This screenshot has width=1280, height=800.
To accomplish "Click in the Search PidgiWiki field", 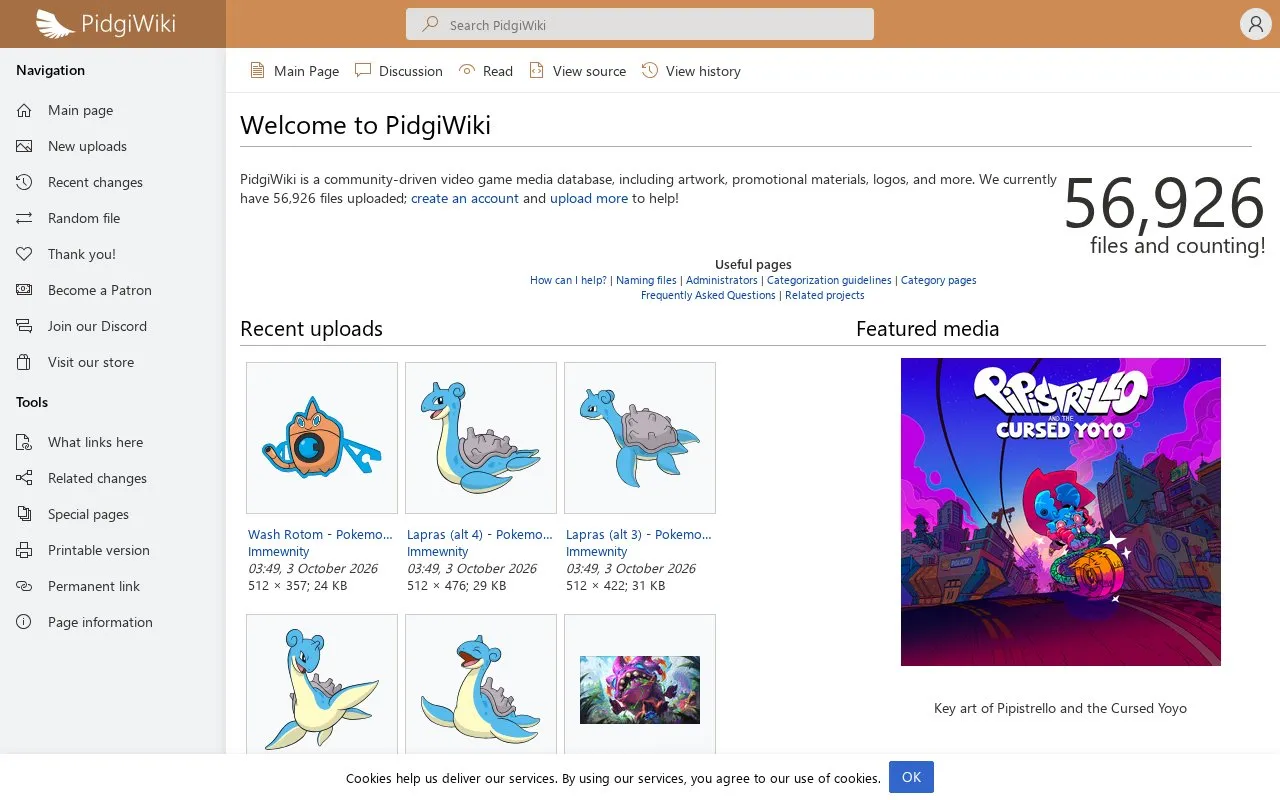I will point(640,24).
